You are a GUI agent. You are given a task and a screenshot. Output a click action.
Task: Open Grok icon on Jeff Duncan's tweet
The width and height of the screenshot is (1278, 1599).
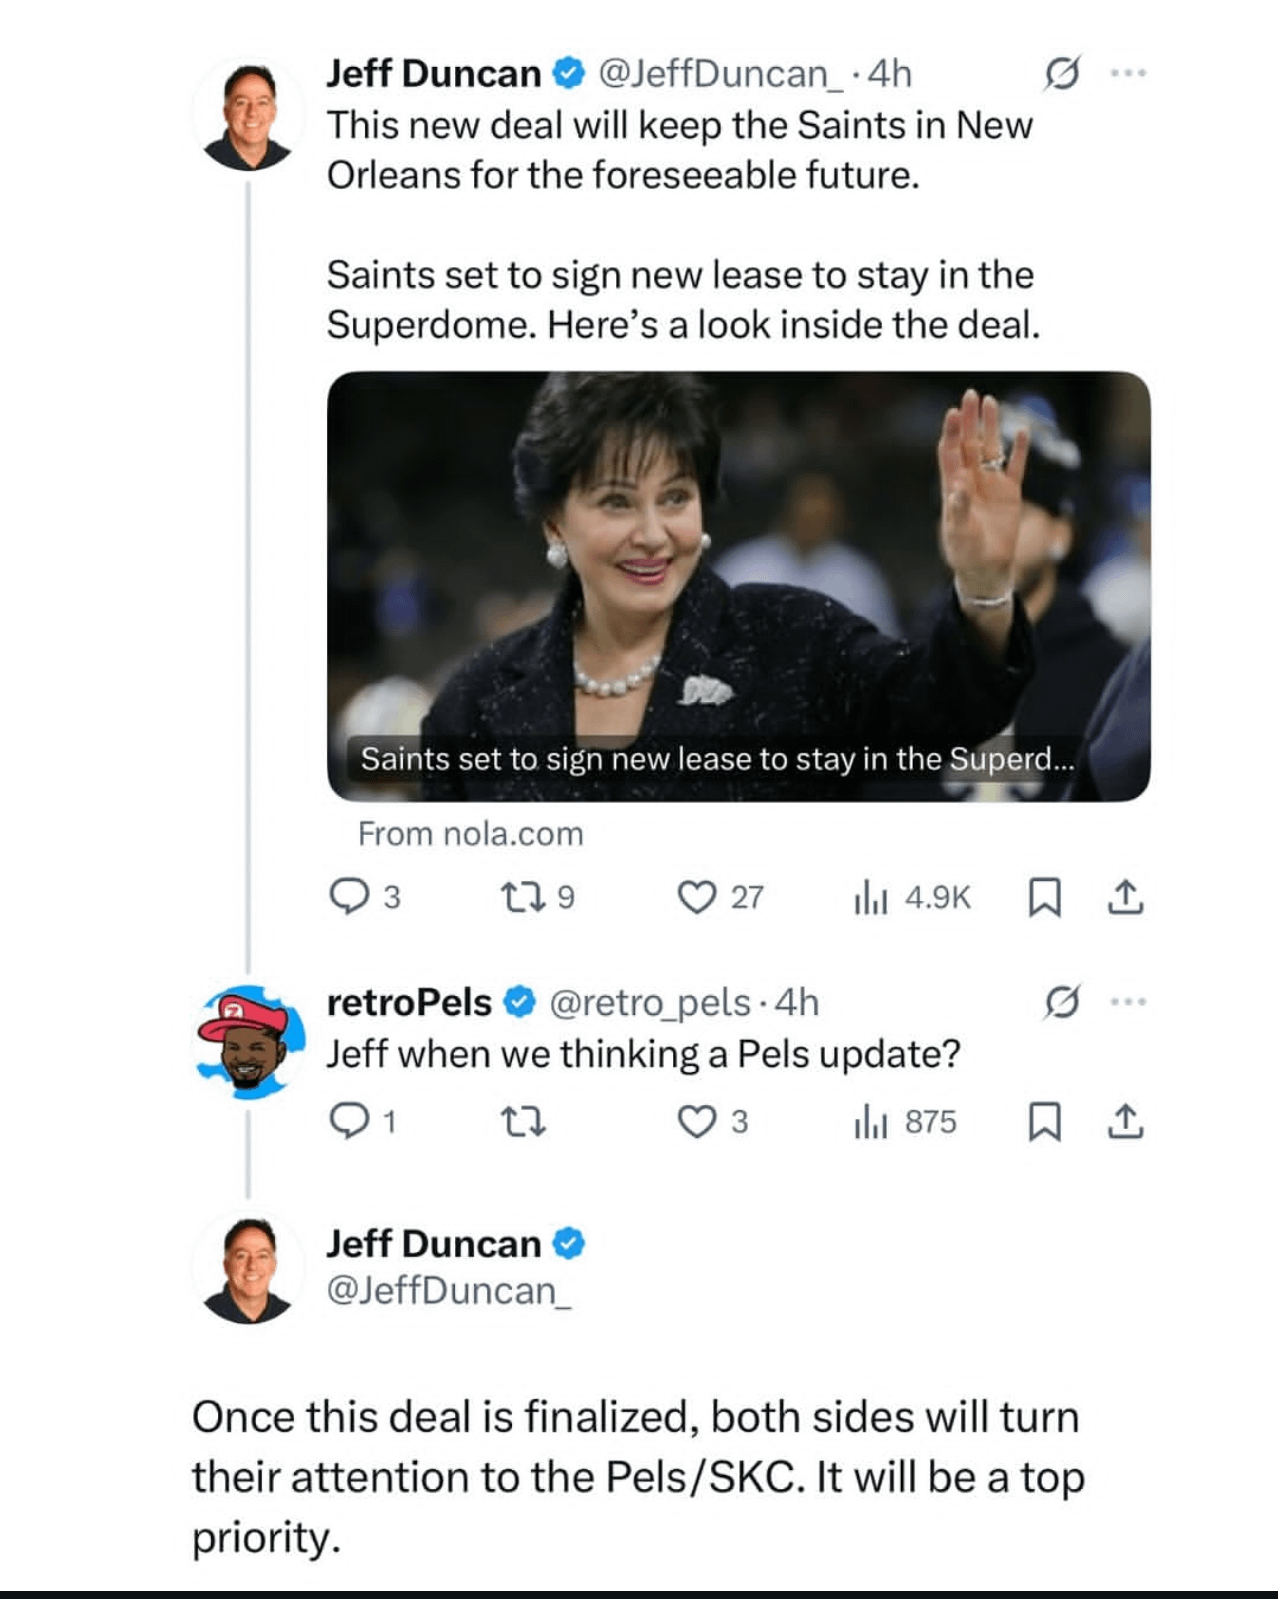point(1061,73)
